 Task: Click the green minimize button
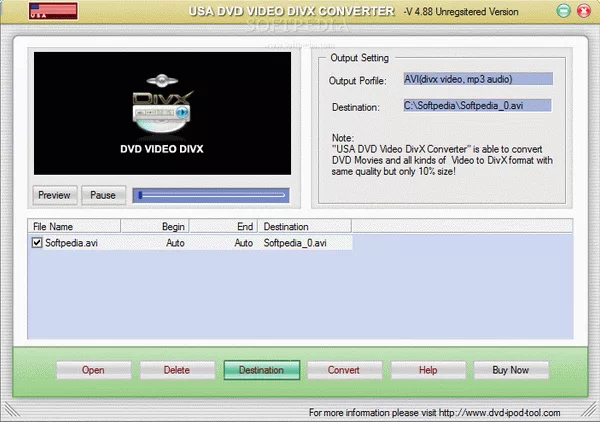563,11
